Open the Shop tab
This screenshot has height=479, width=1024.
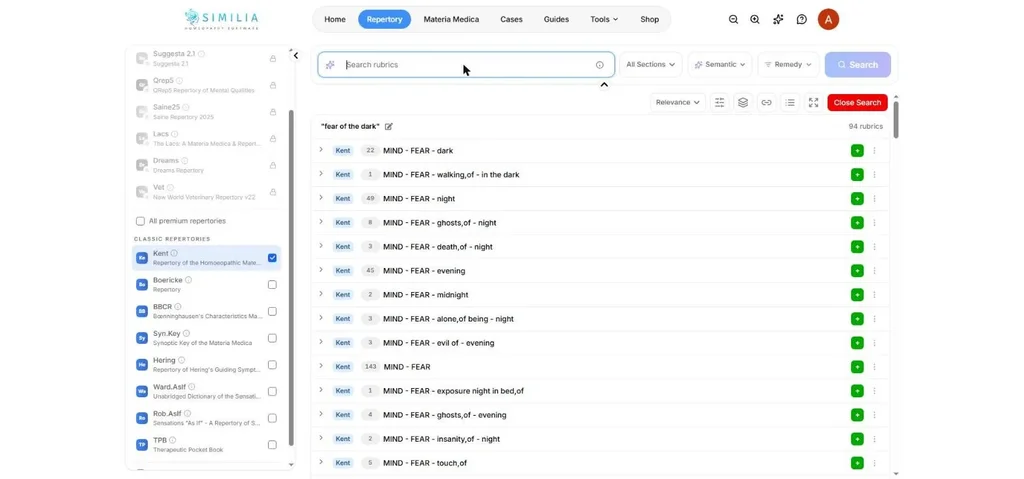click(650, 20)
